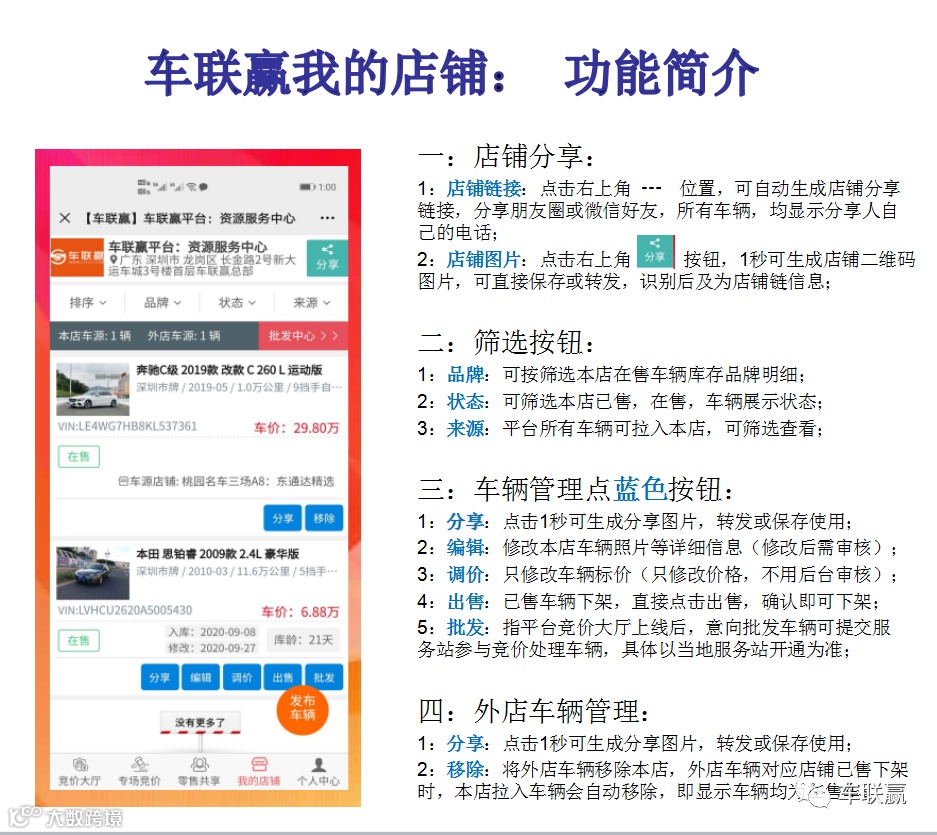Open the 状态 status filter
This screenshot has height=835, width=937.
[237, 302]
